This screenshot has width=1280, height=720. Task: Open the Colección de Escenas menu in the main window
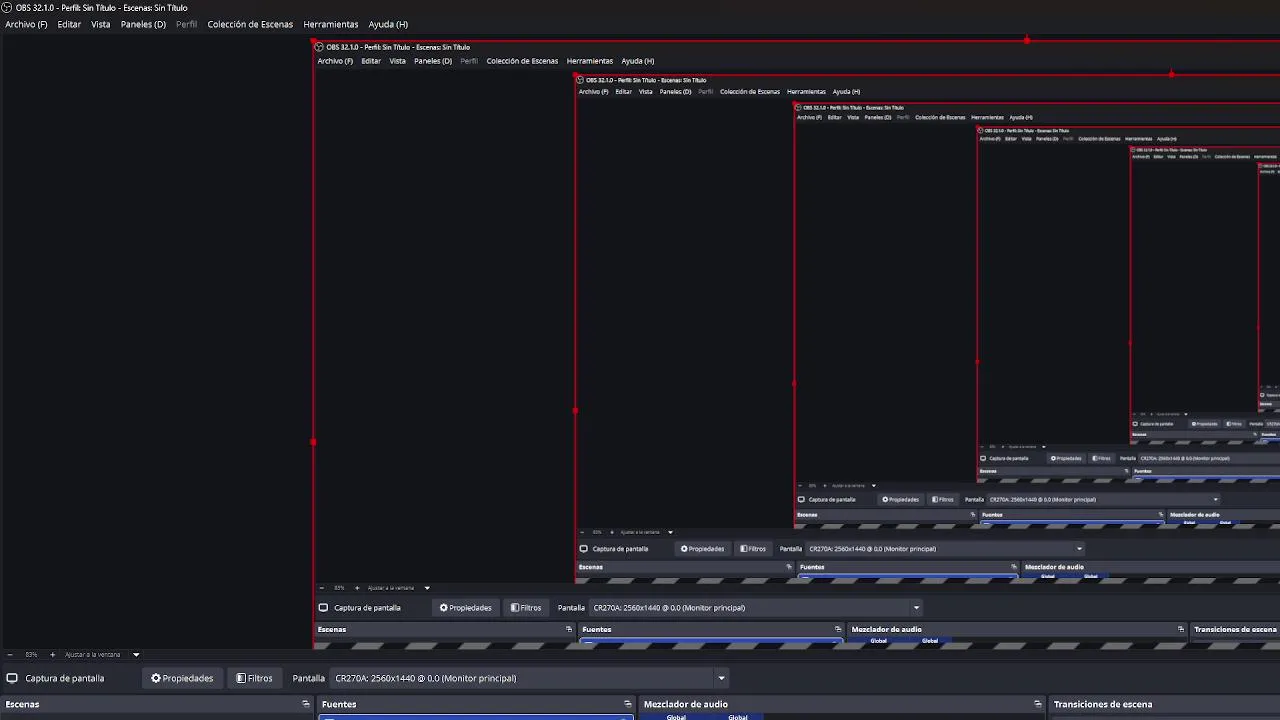250,24
